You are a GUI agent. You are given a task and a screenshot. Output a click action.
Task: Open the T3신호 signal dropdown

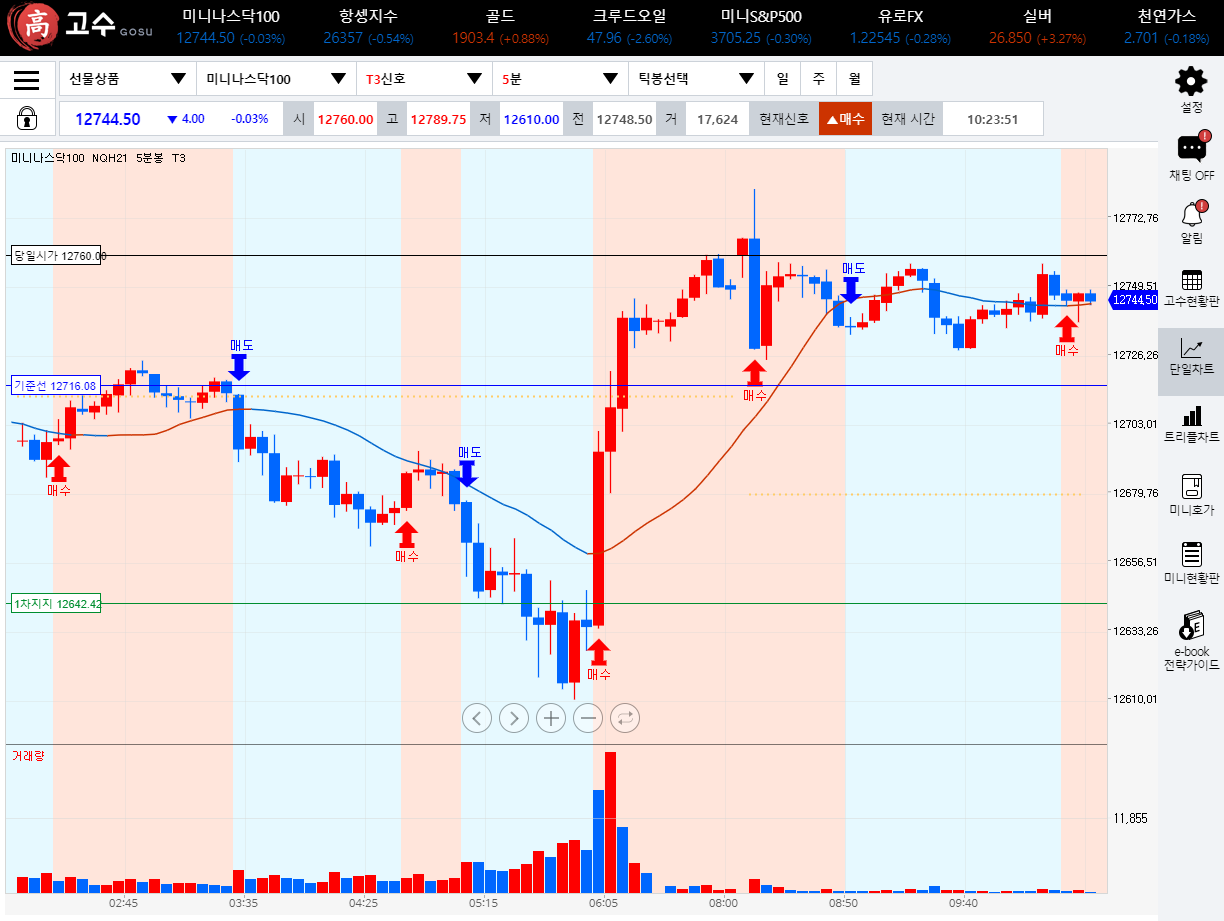tap(424, 79)
